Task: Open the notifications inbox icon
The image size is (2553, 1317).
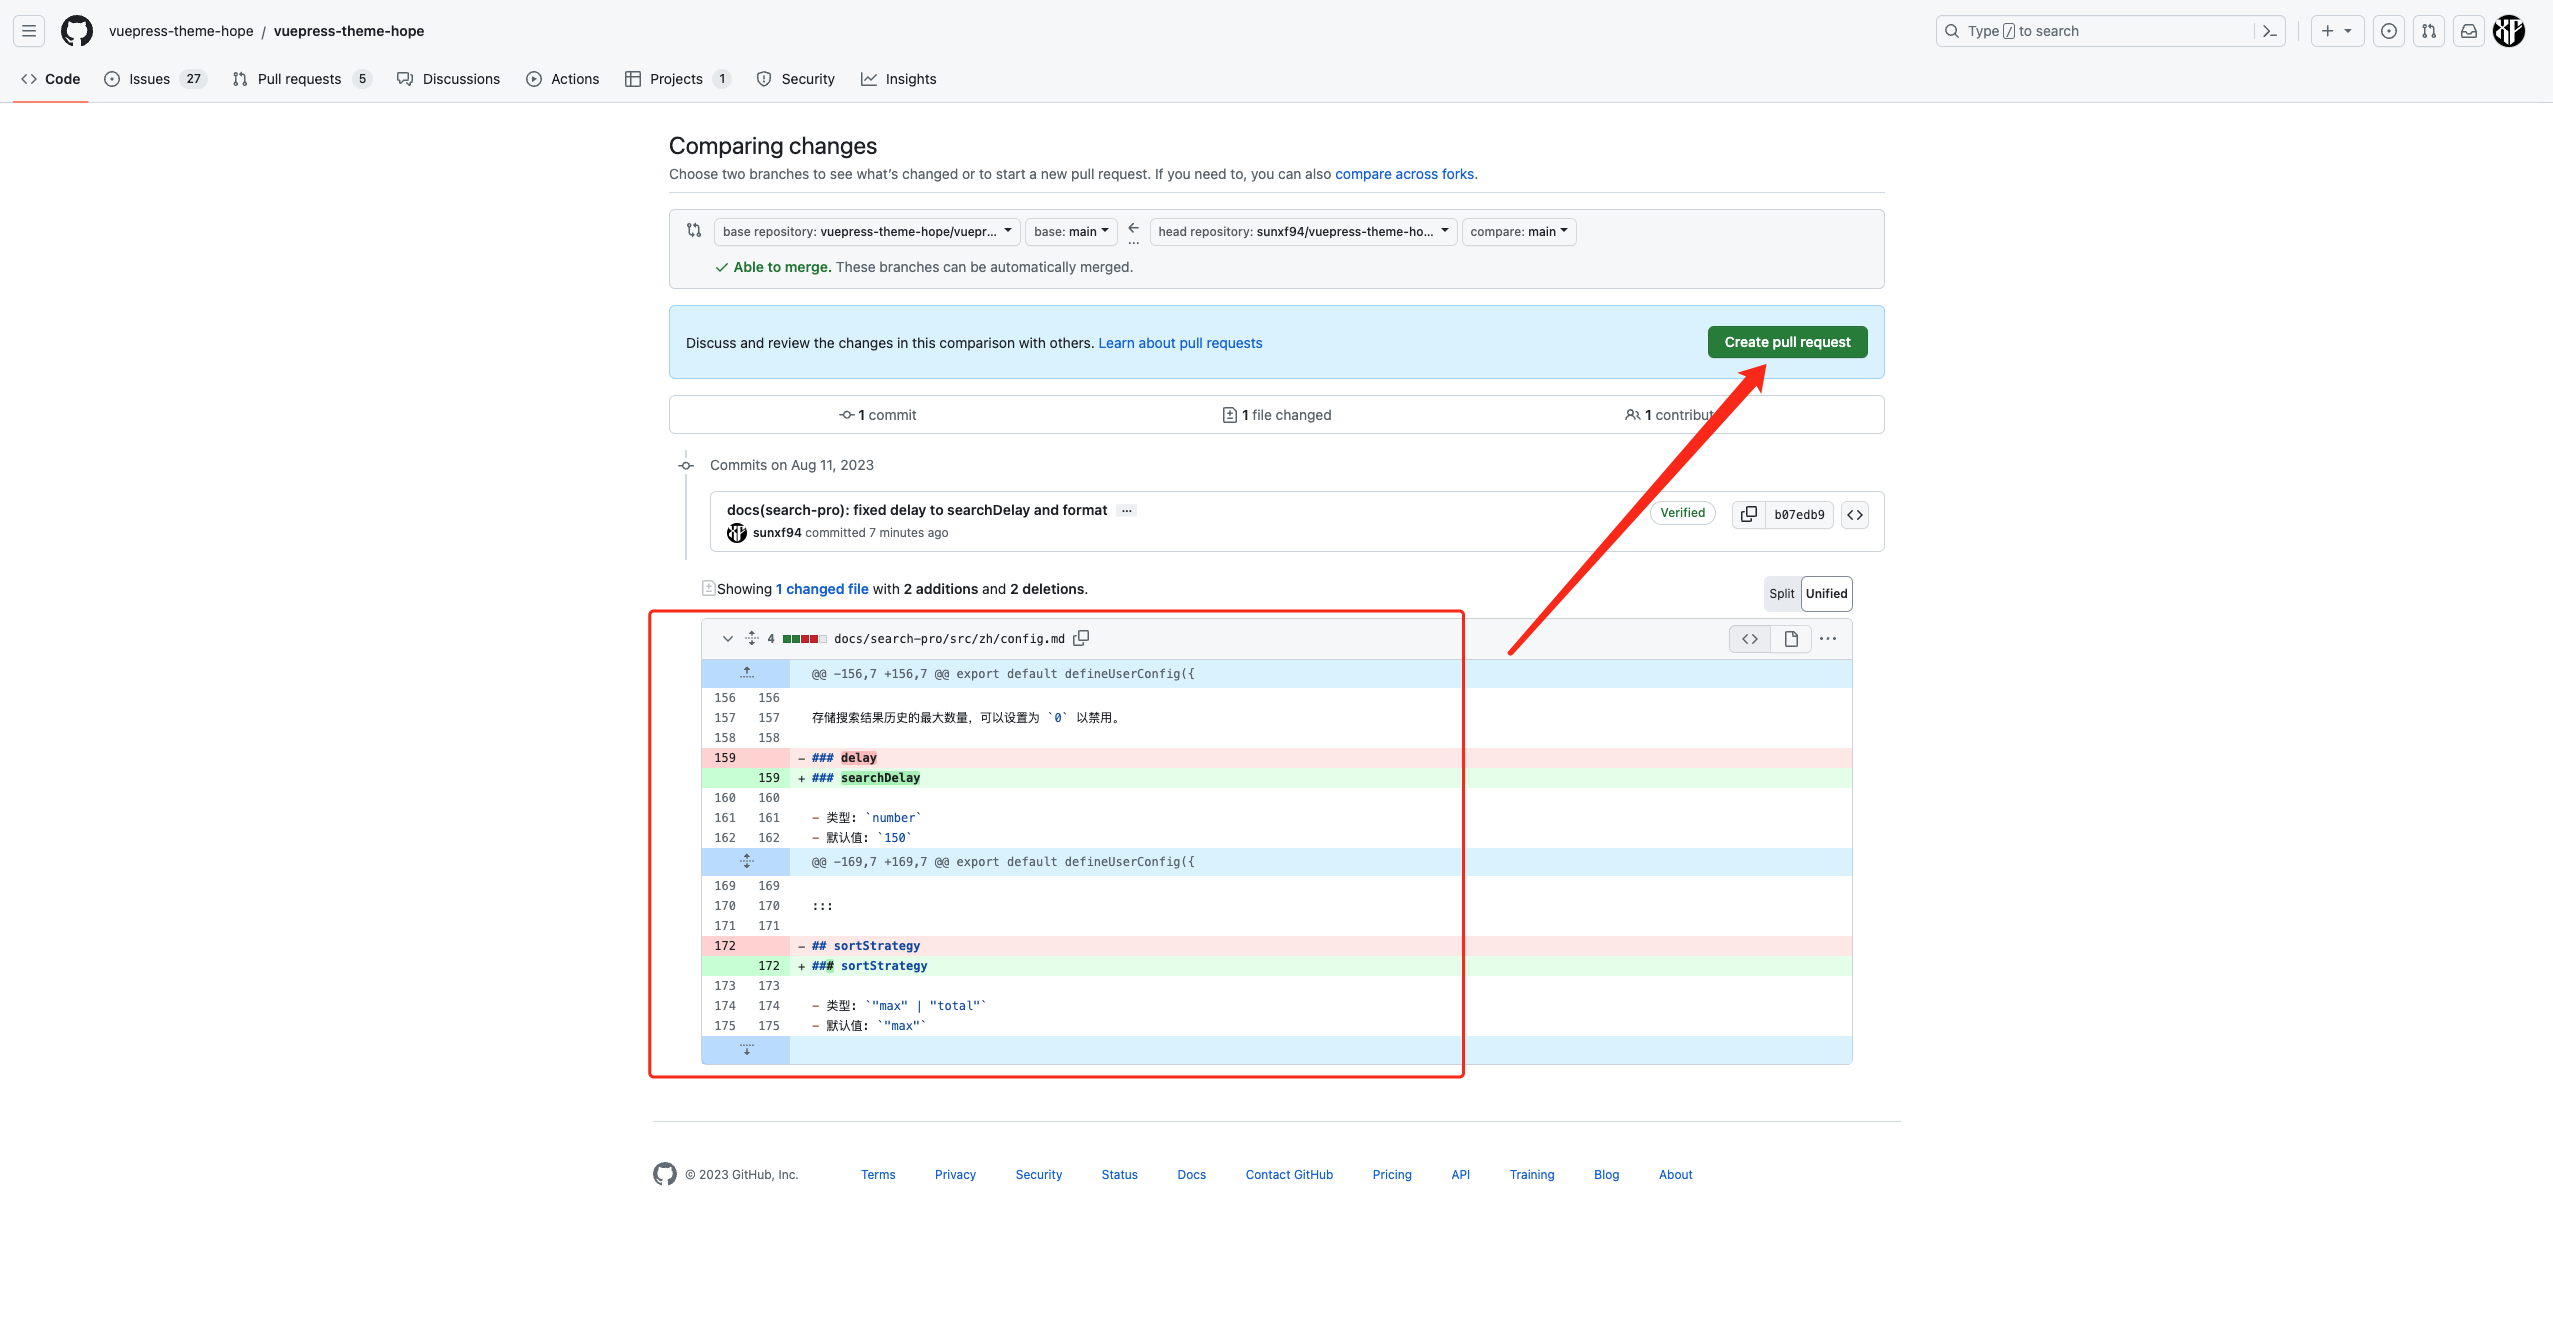Action: 2469,31
